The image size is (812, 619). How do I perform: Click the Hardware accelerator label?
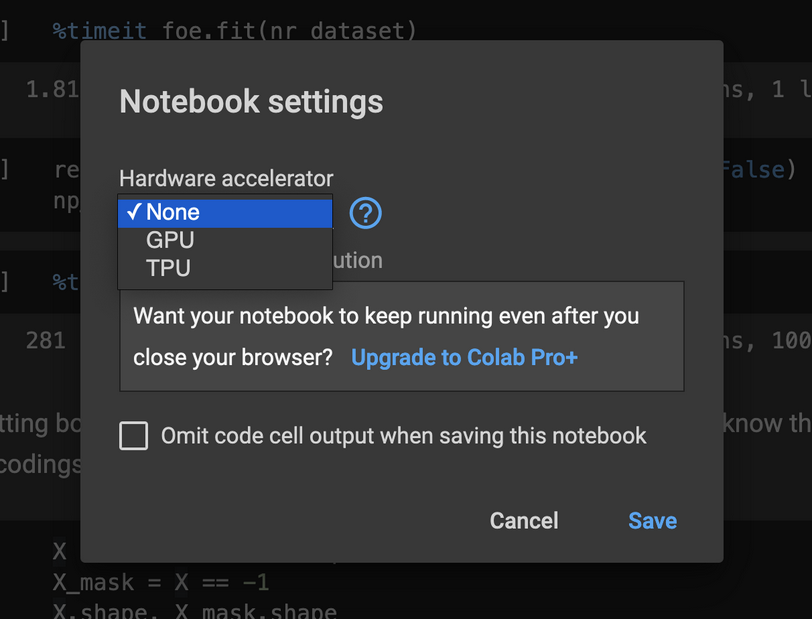(226, 179)
